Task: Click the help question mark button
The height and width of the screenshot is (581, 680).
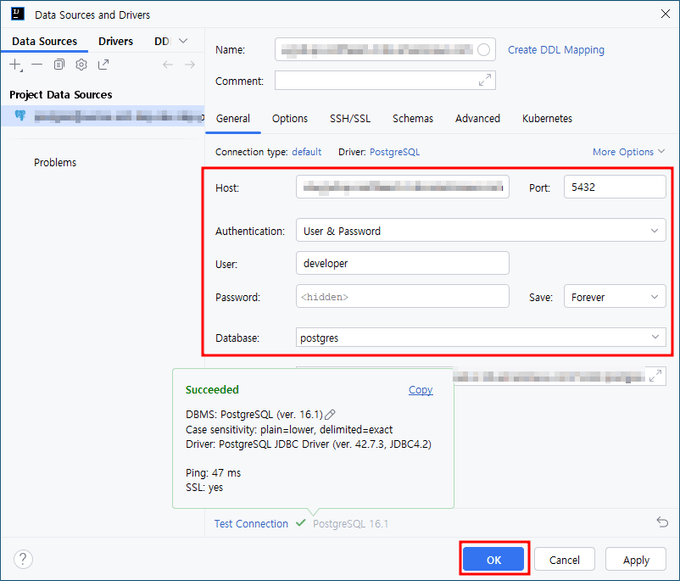Action: 24,559
